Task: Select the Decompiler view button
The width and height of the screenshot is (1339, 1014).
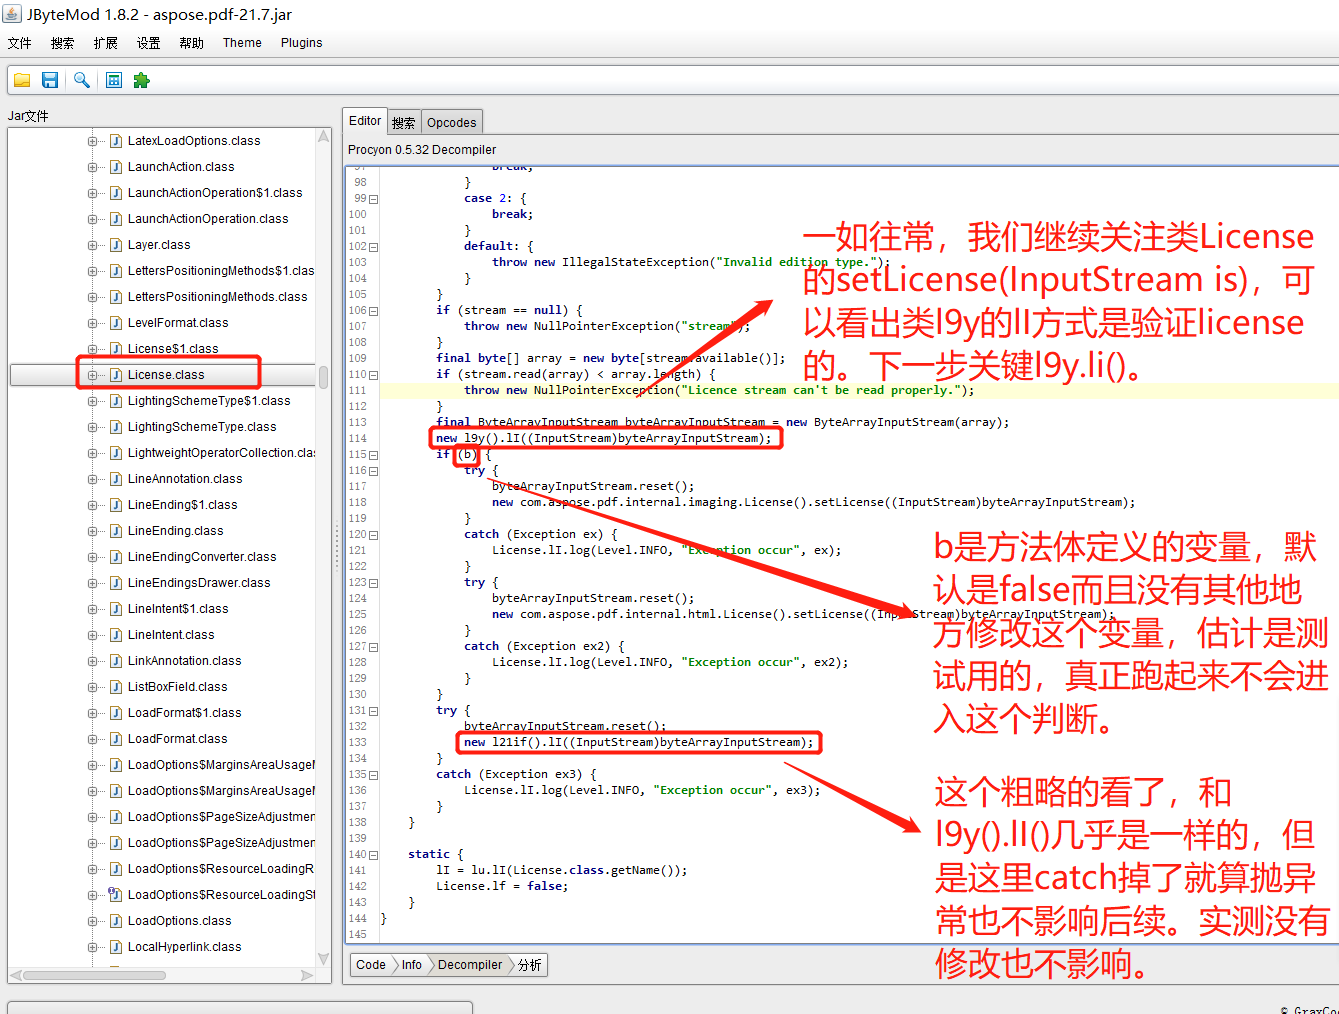Action: 469,965
